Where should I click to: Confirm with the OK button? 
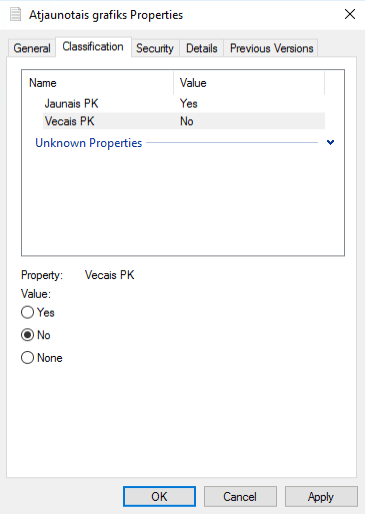tap(159, 497)
